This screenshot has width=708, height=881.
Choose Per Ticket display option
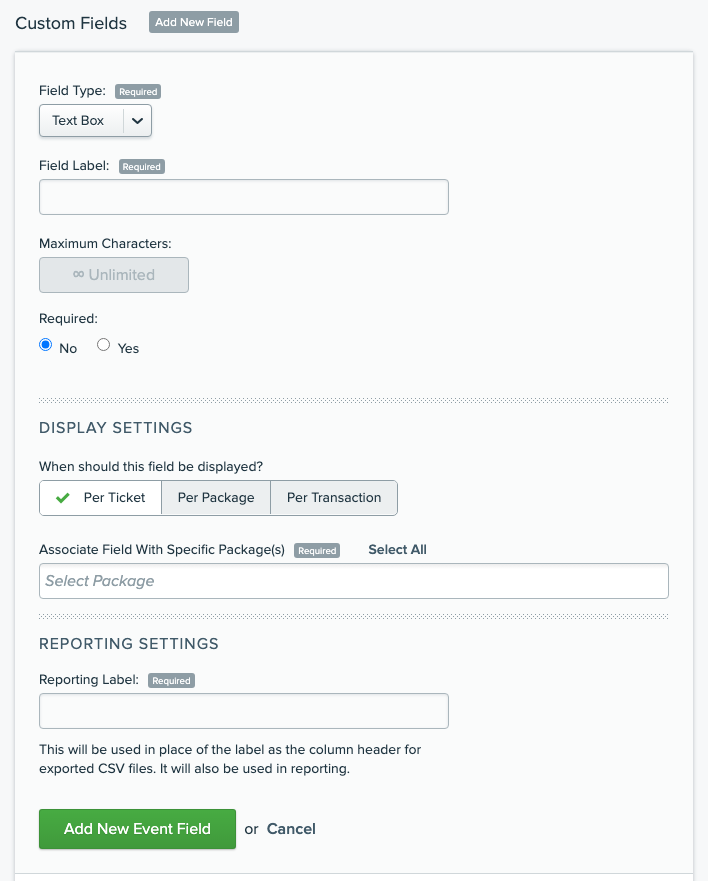(101, 498)
